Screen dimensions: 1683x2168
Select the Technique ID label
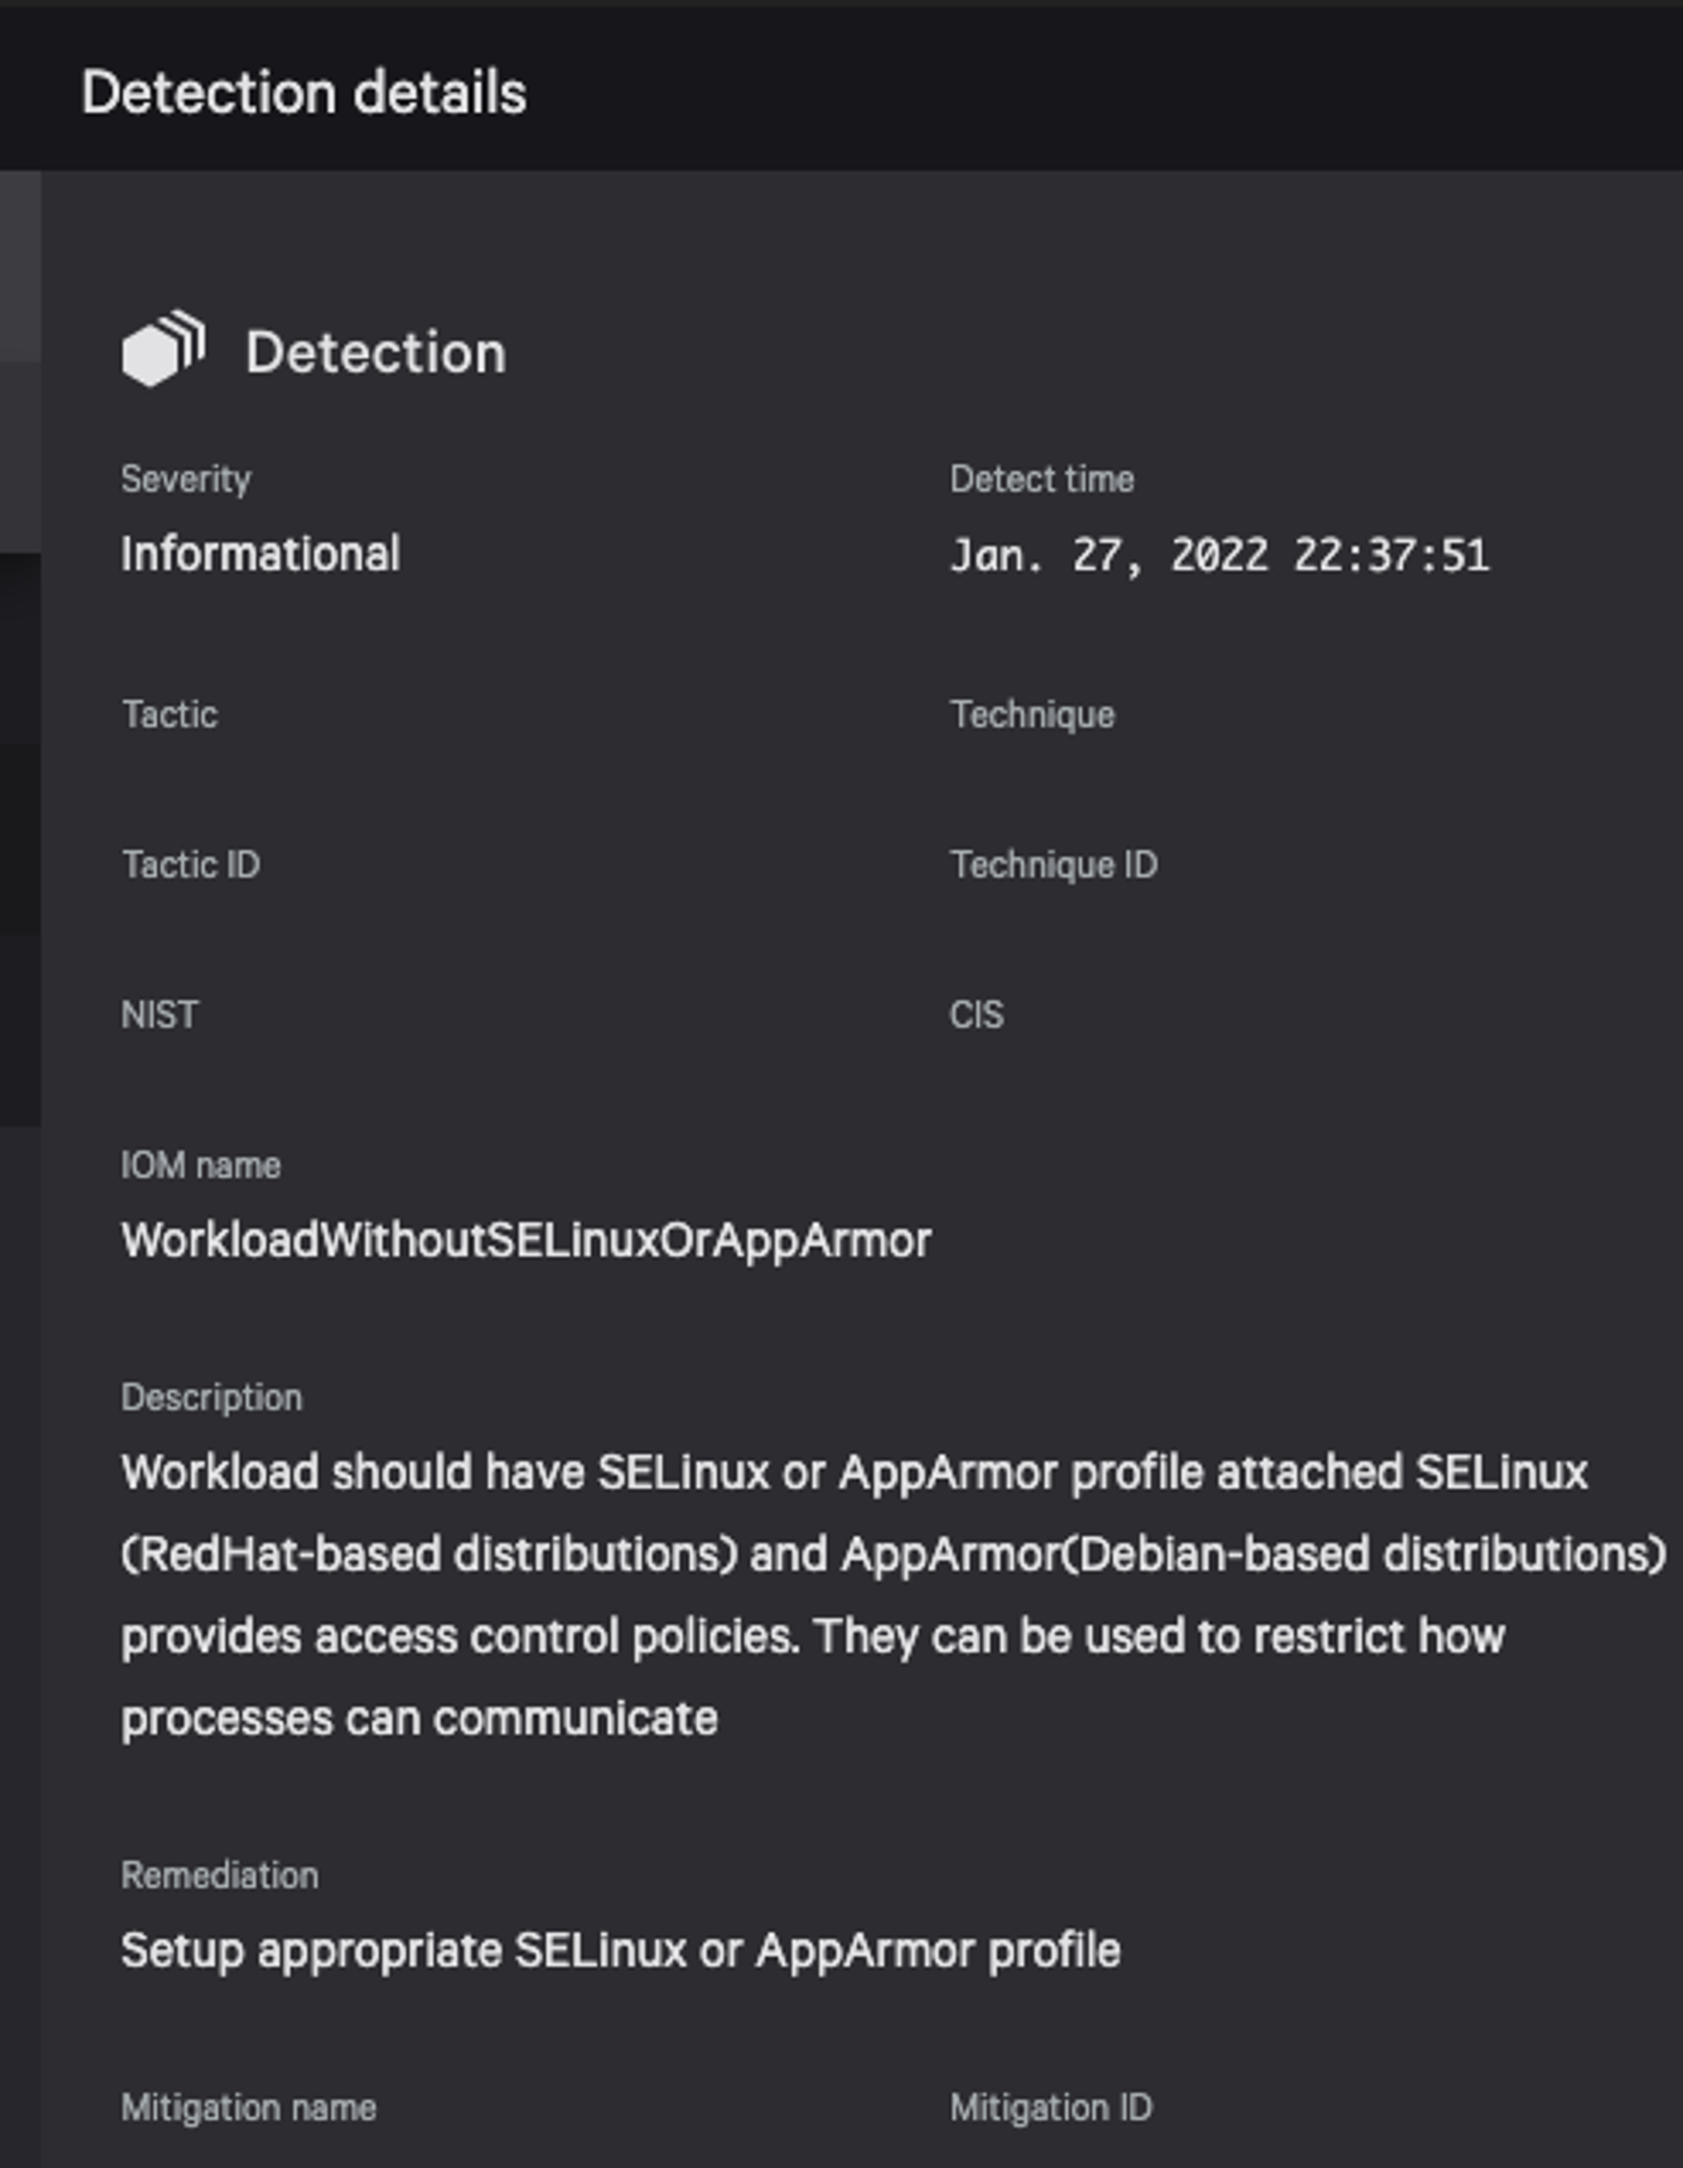click(x=1053, y=865)
